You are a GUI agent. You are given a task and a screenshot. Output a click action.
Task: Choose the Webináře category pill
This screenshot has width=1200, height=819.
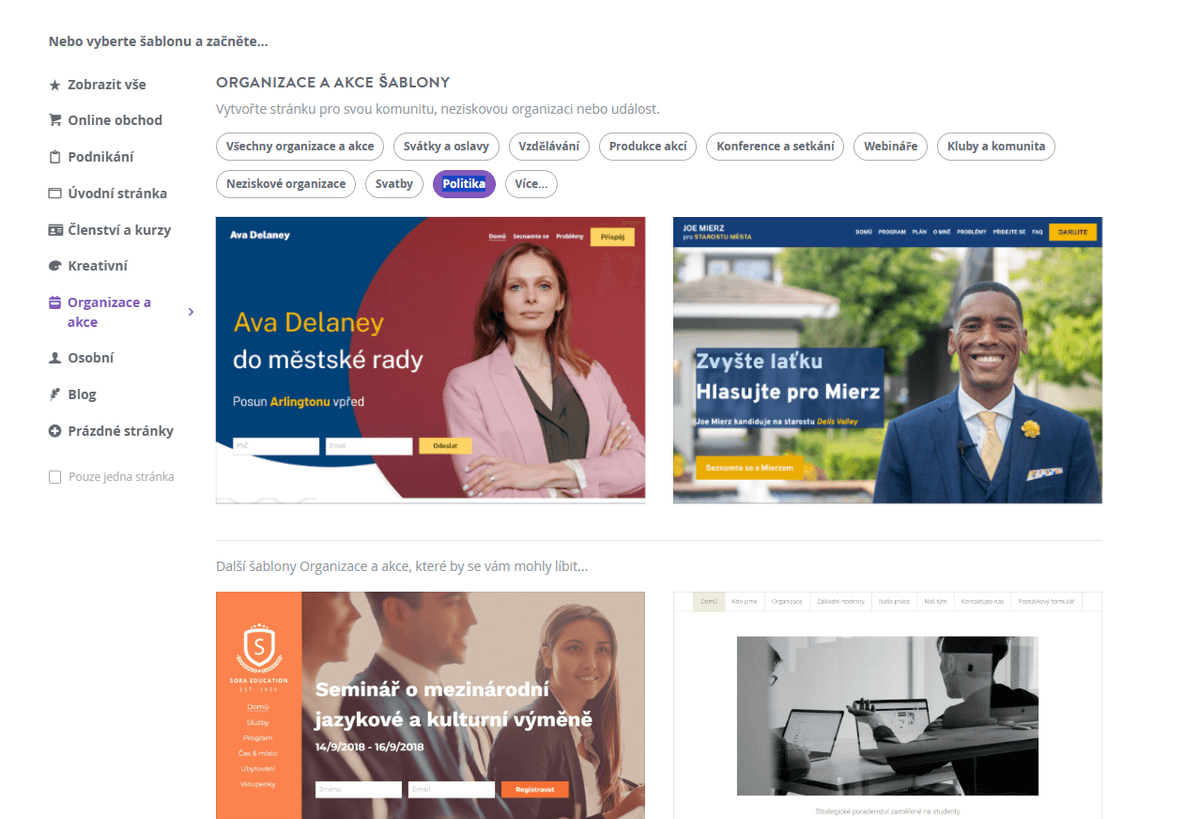click(x=890, y=146)
